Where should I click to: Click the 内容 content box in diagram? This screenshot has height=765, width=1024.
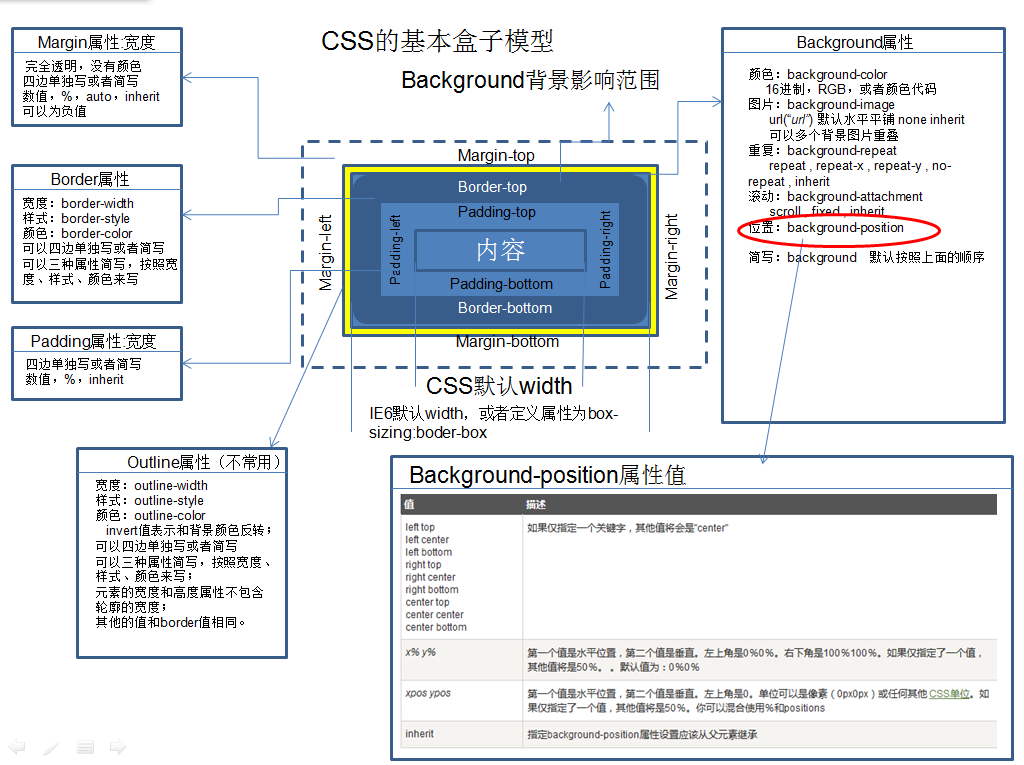499,248
